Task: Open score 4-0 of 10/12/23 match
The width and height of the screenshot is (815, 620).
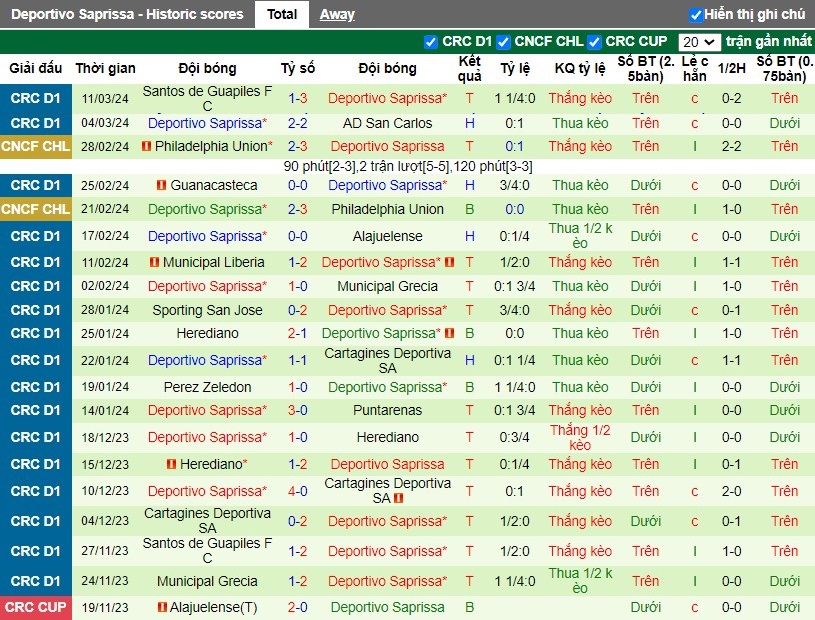Action: [297, 491]
